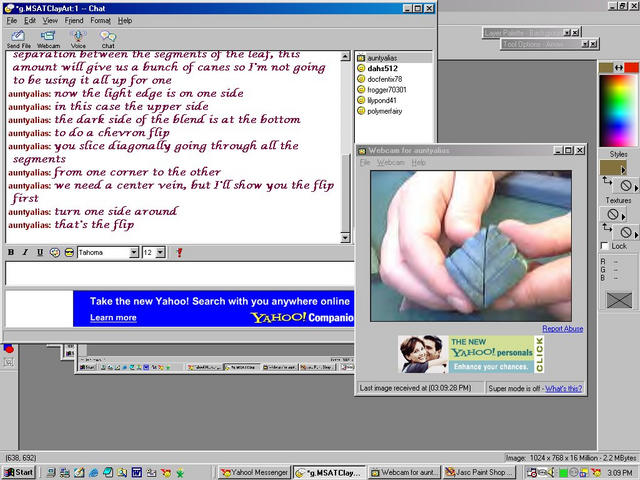640x480 pixels.
Task: Toggle italic text formatting
Action: pyautogui.click(x=25, y=253)
